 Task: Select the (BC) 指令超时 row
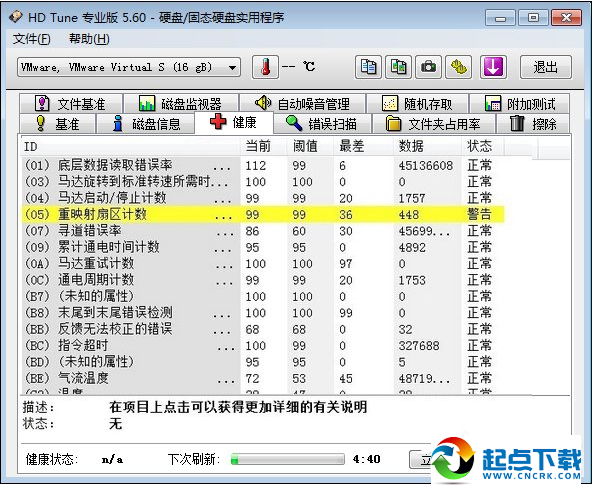click(x=263, y=345)
